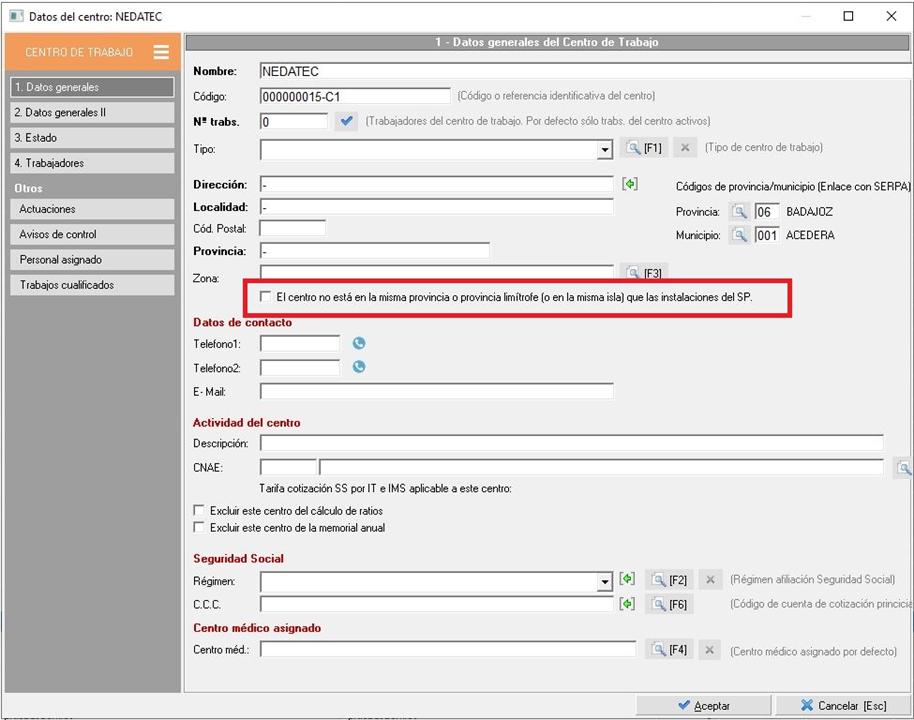Select 'Avisos de control' in sidebar
914x720 pixels.
[91, 234]
